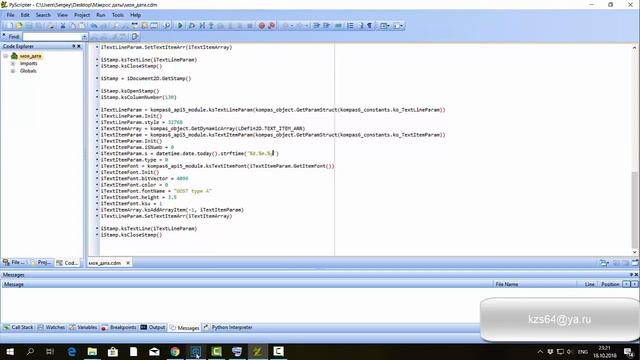Select the root module item in Code Explorer
Image resolution: width=640 pixels, height=360 pixels.
point(30,56)
